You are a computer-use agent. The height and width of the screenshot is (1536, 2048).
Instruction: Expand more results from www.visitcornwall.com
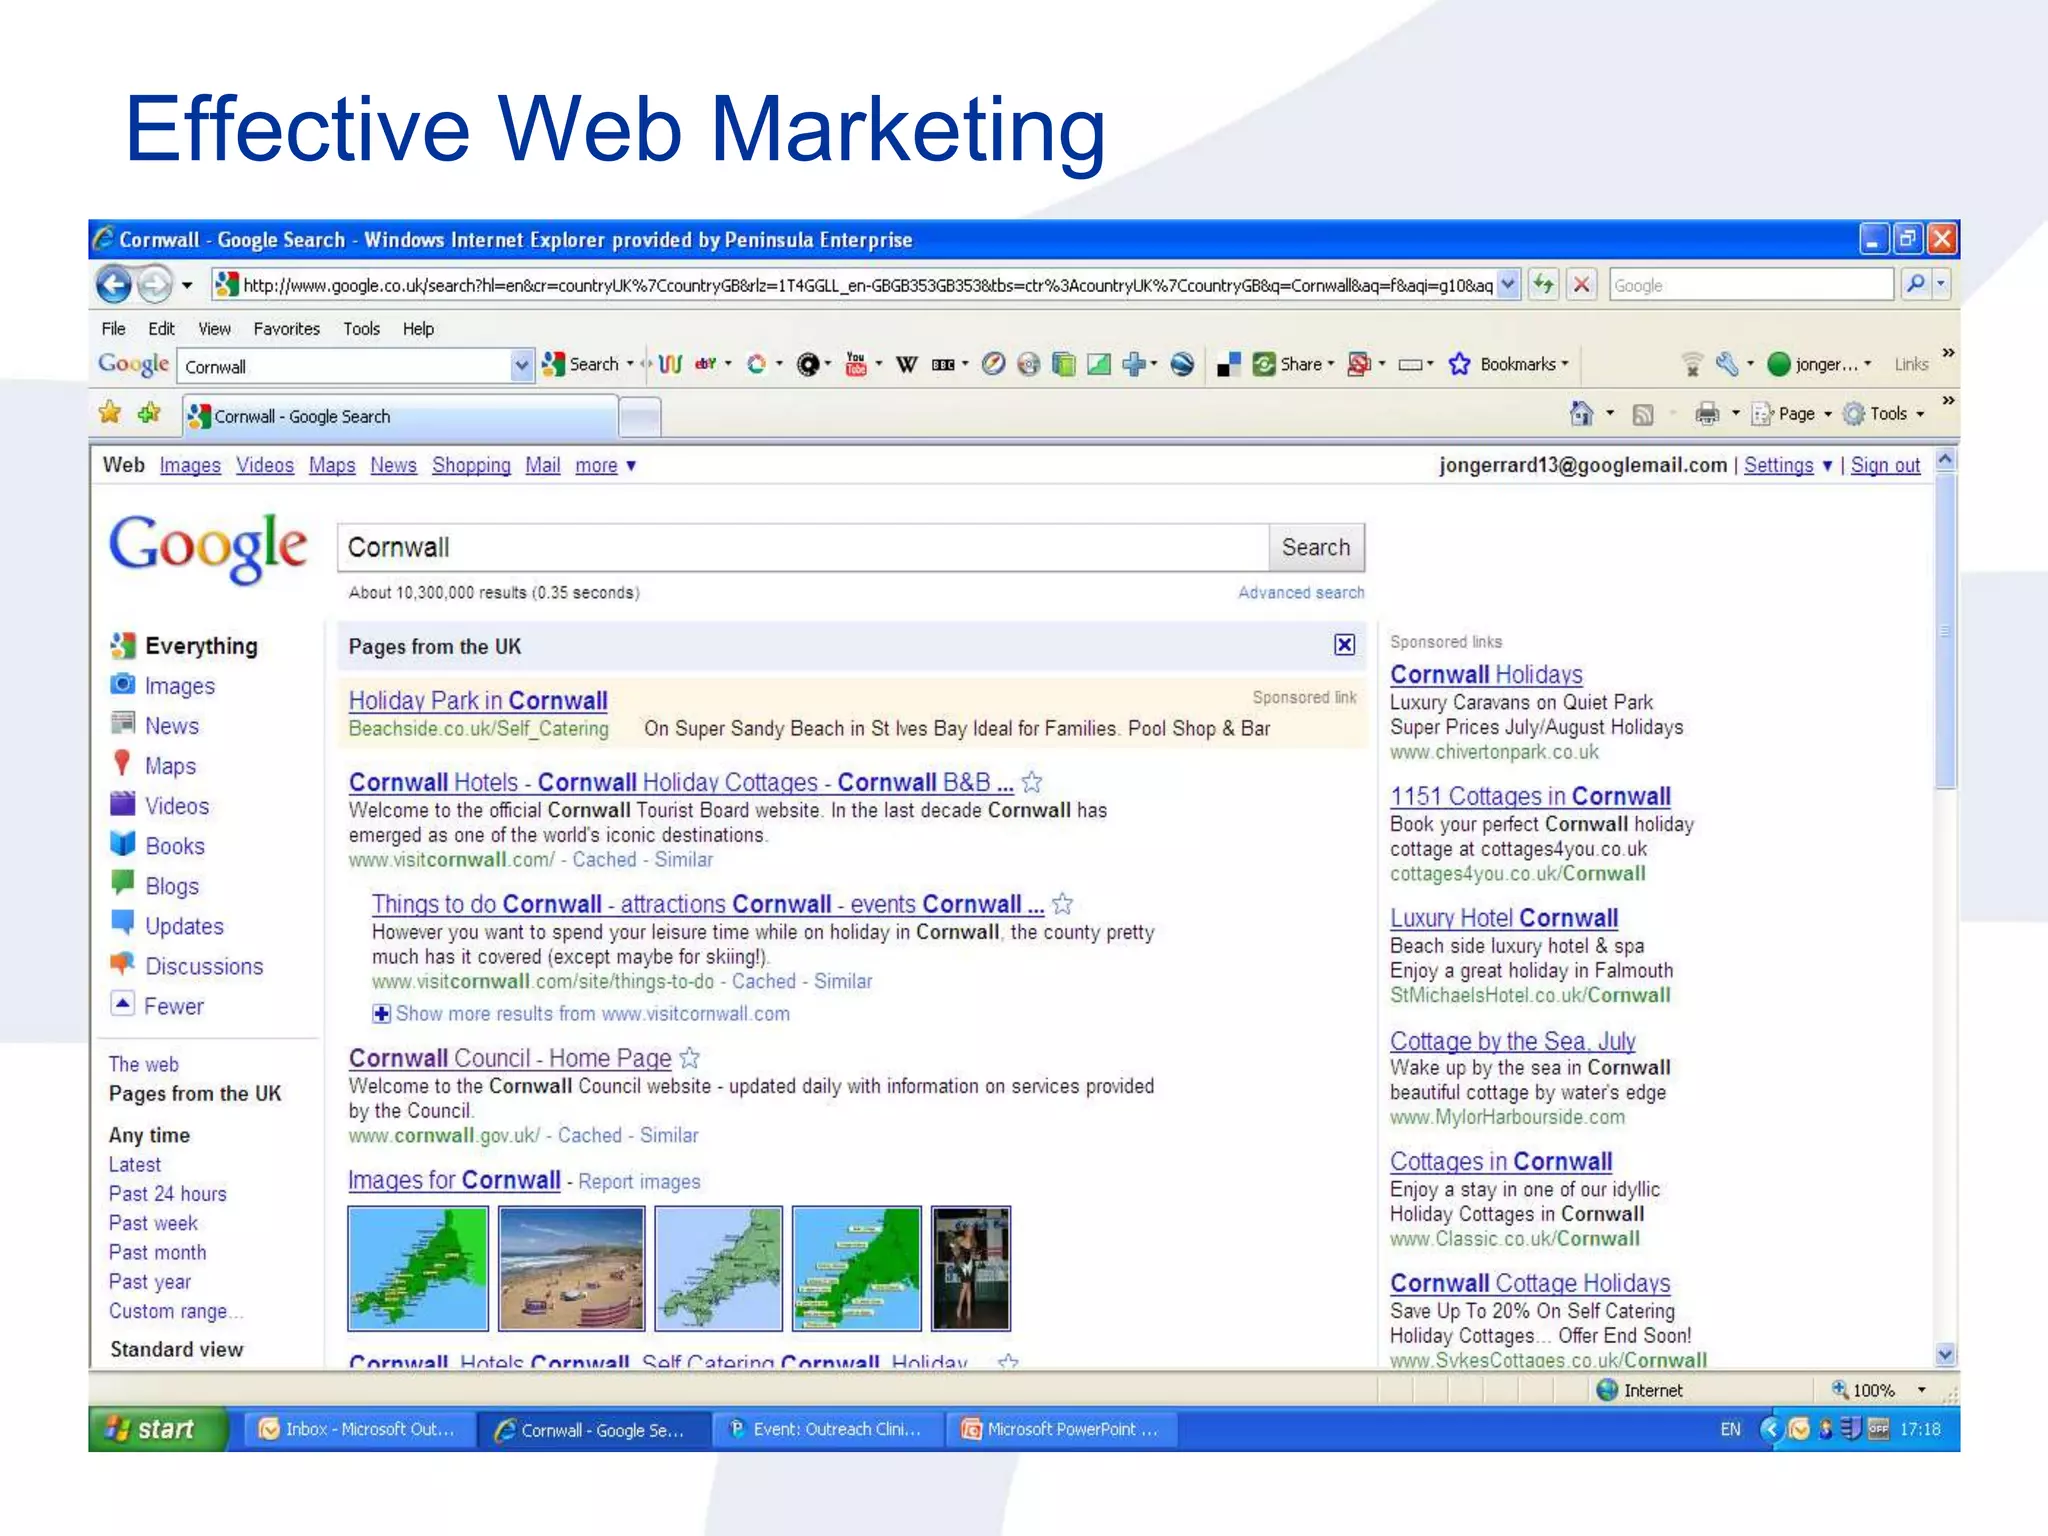[x=381, y=1014]
